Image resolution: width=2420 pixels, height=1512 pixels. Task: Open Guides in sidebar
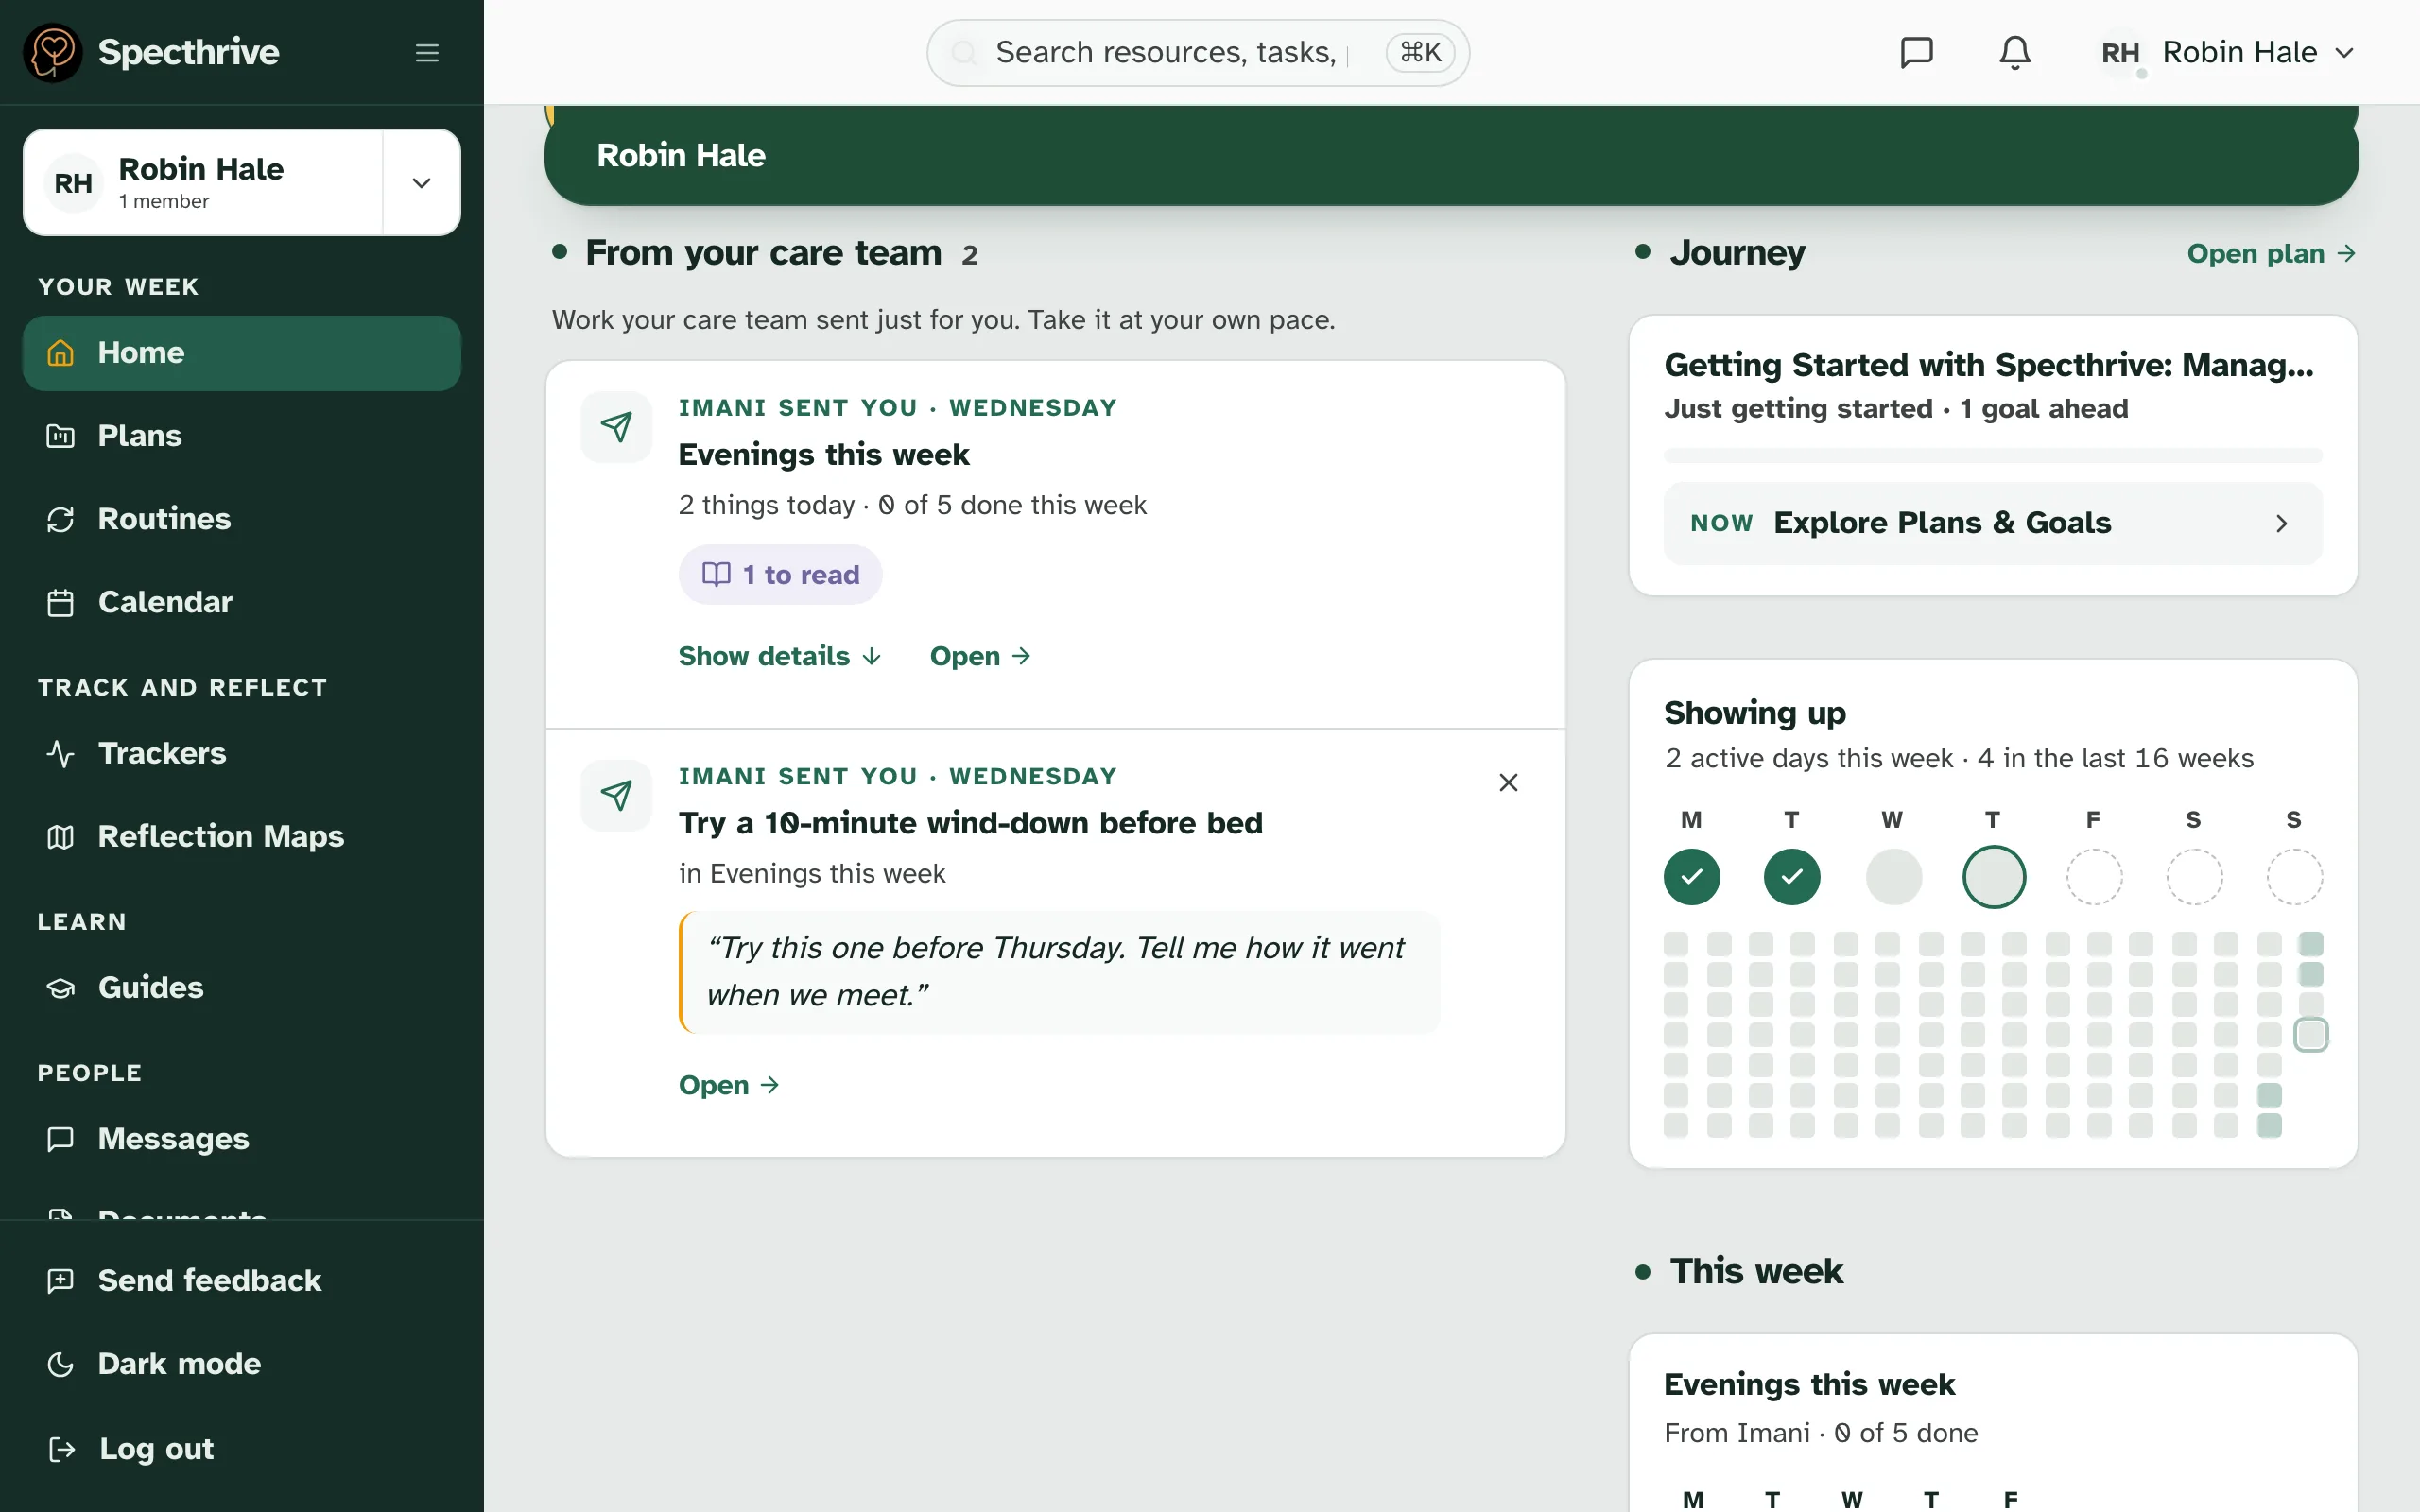click(242, 987)
